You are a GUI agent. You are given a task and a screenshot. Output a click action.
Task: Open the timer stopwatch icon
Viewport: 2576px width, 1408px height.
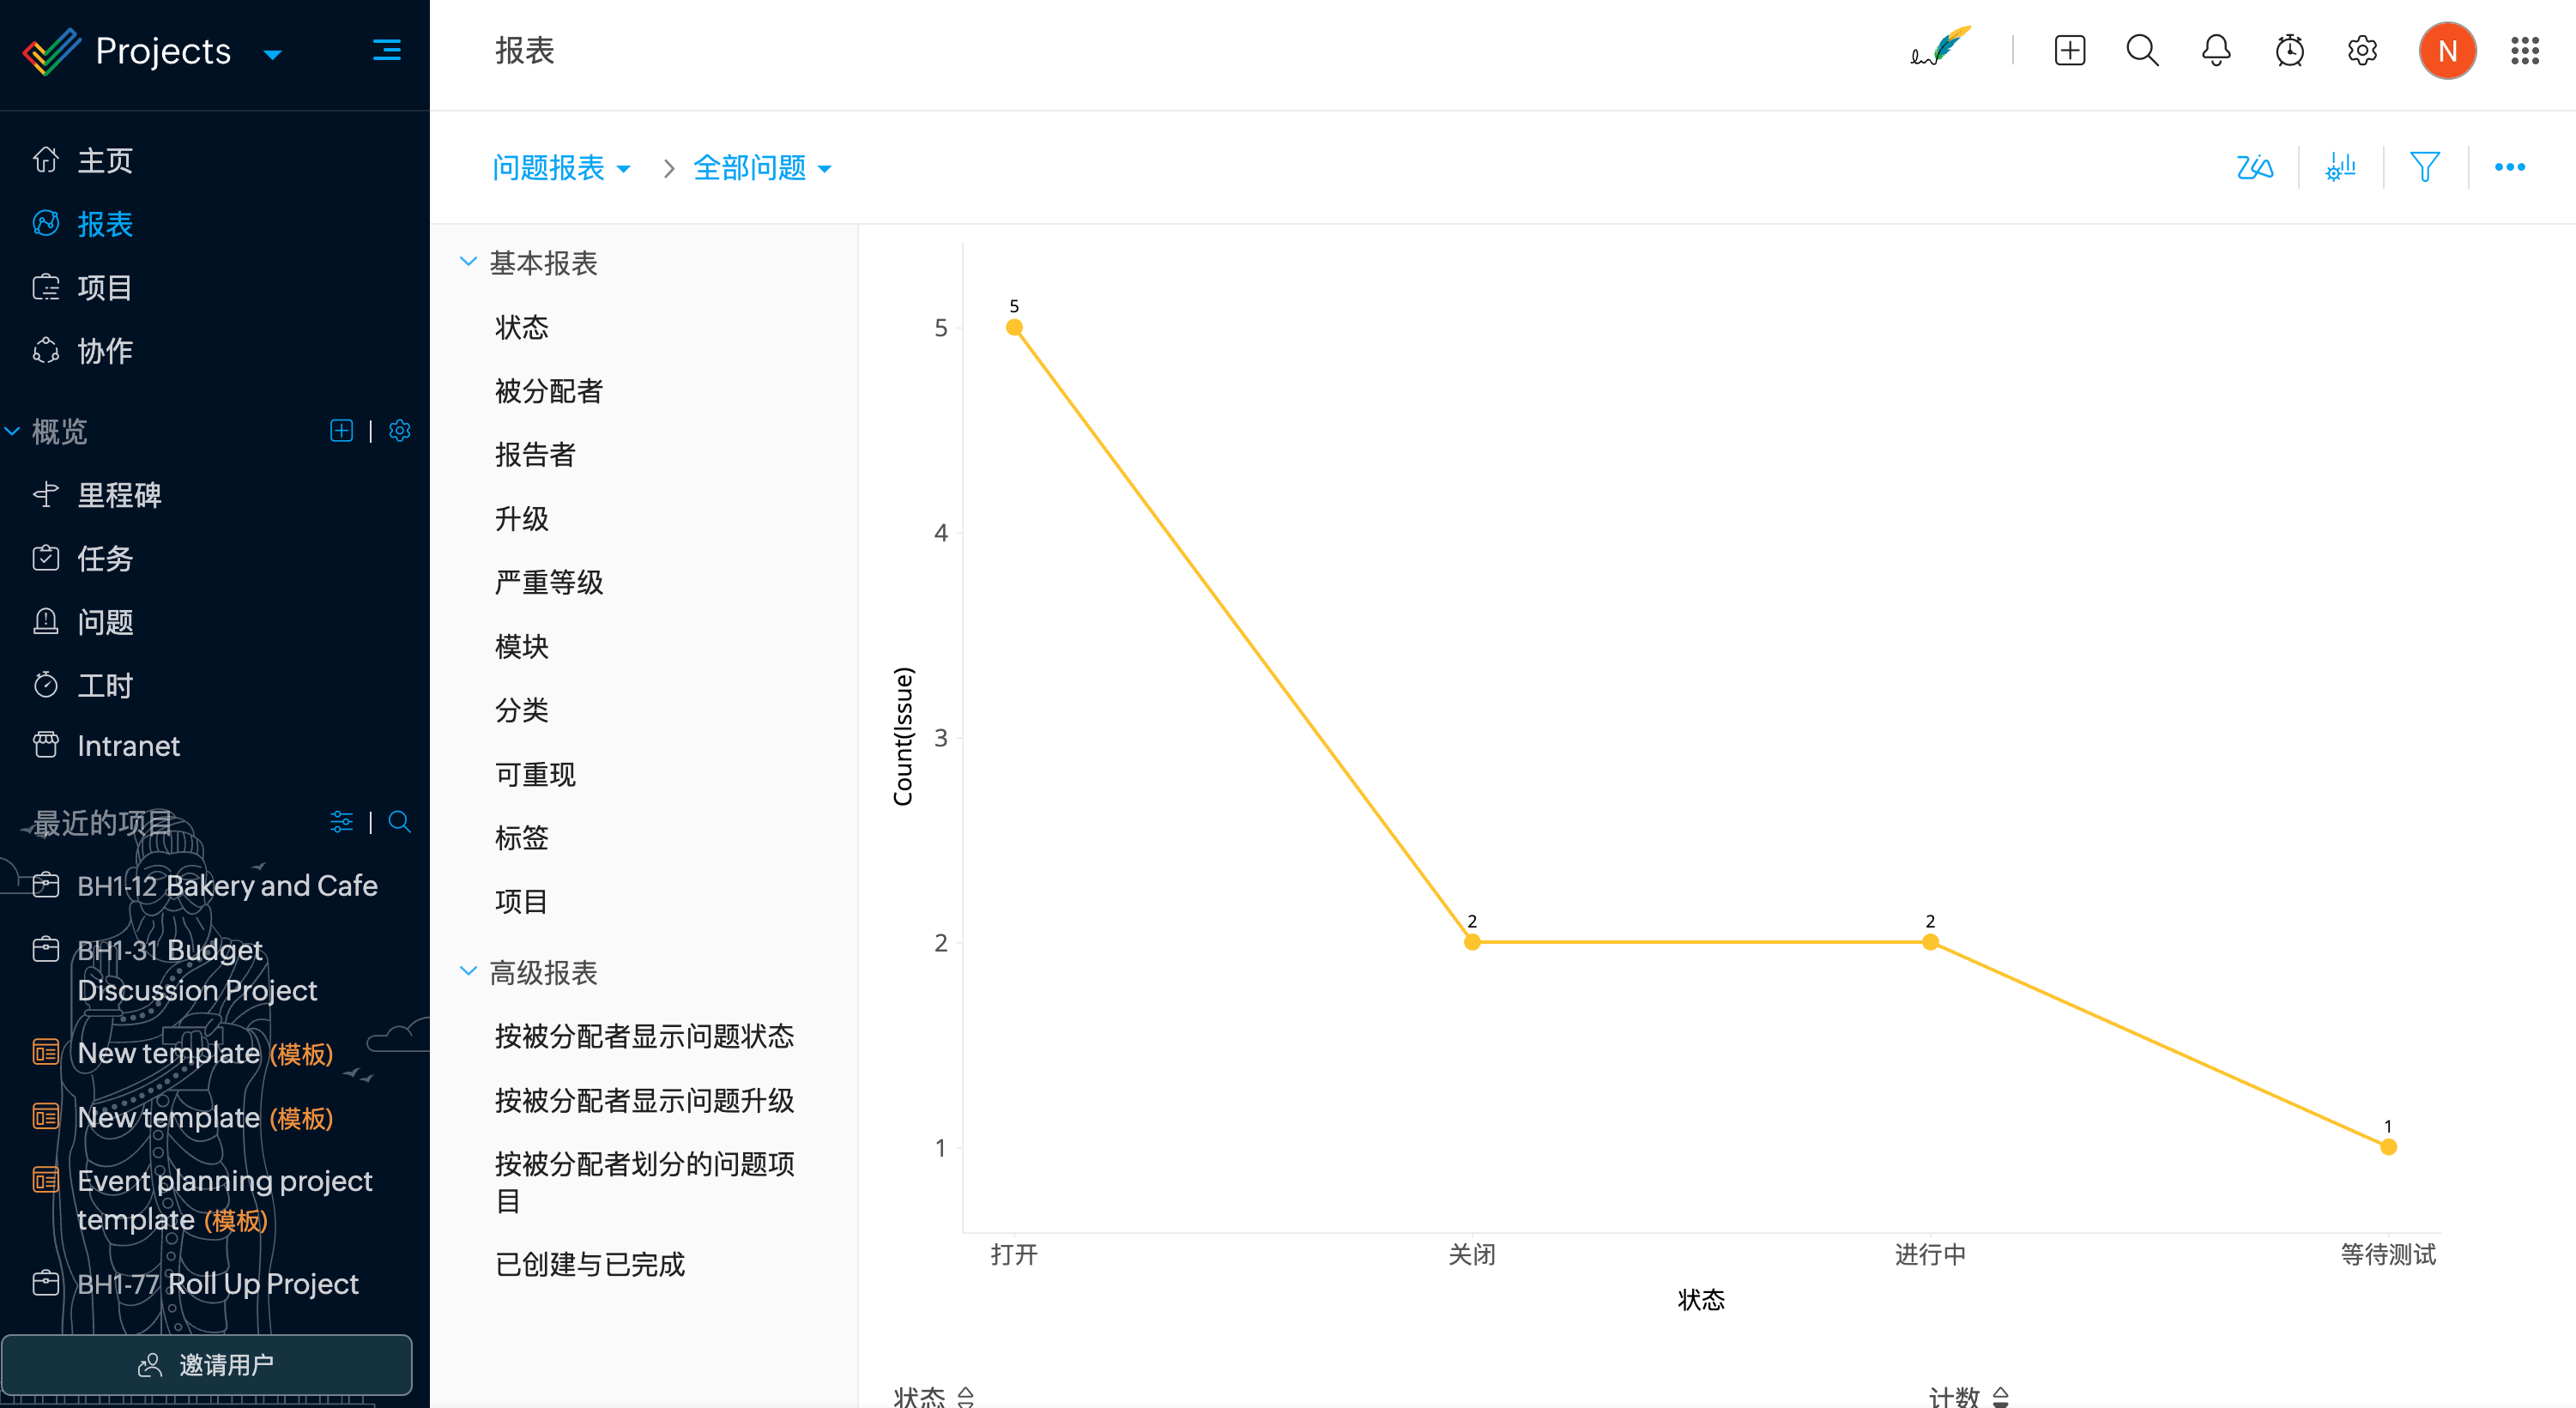tap(2289, 50)
